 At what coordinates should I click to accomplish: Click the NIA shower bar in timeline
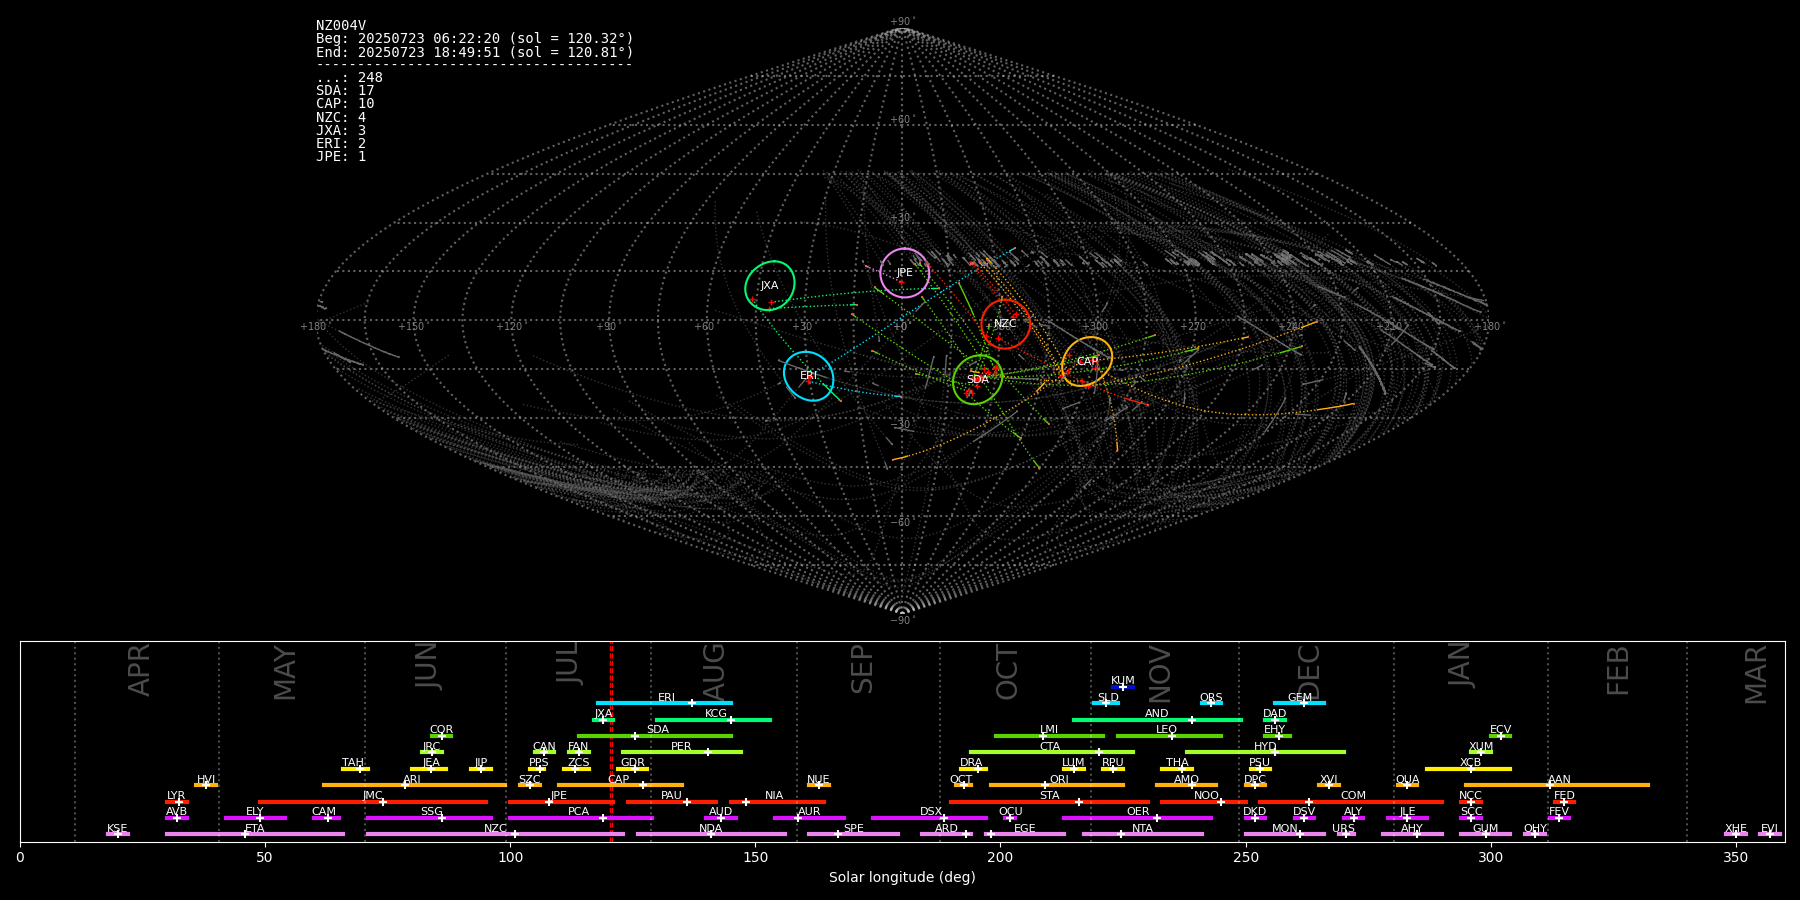(x=777, y=802)
